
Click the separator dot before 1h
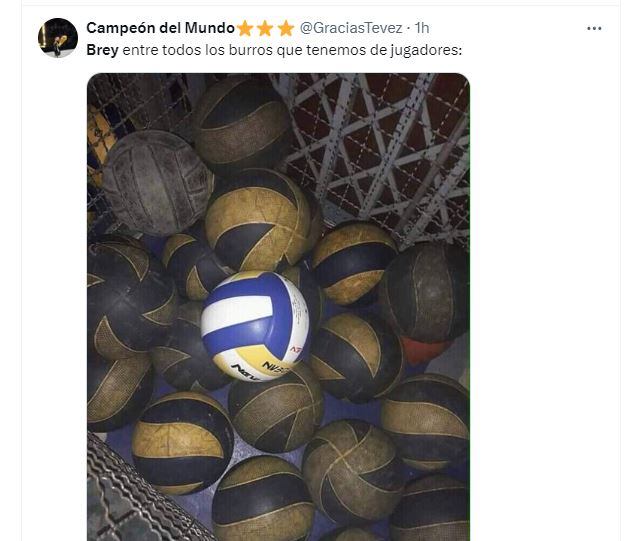click(409, 28)
